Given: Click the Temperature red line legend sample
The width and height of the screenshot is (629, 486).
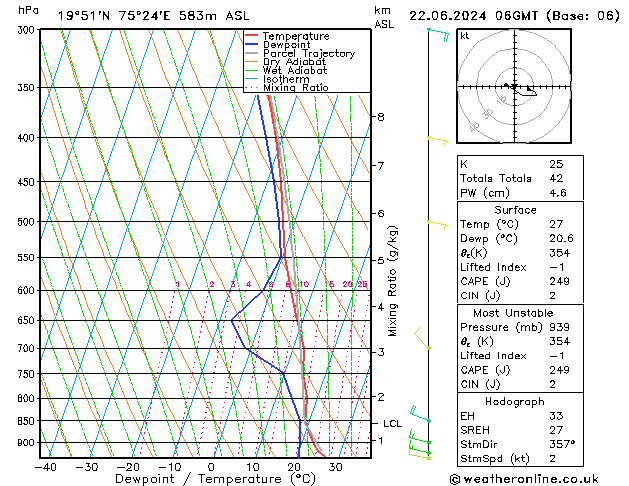Looking at the screenshot, I should point(252,35).
